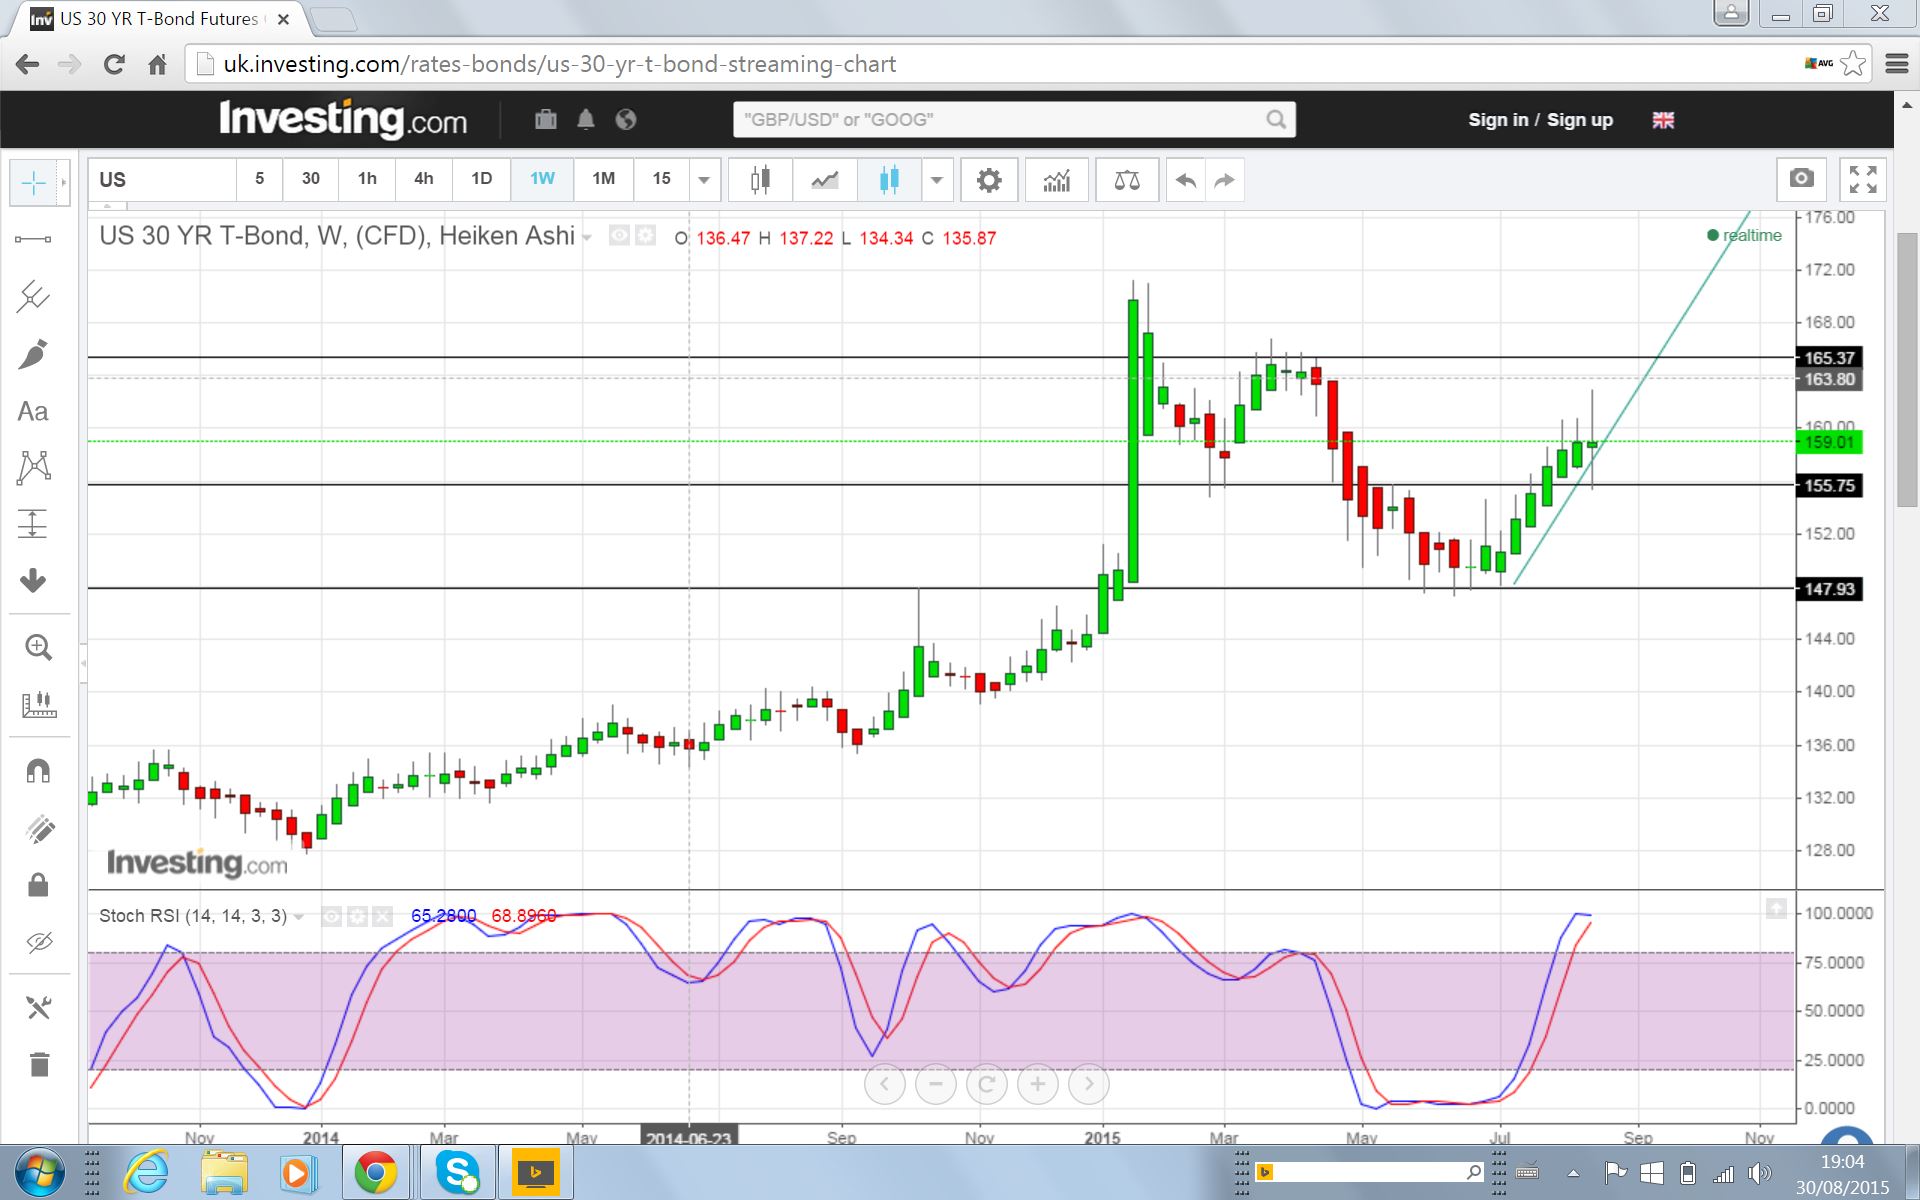Toggle lock all drawing tools
Viewport: 1920px width, 1200px height.
pos(38,885)
